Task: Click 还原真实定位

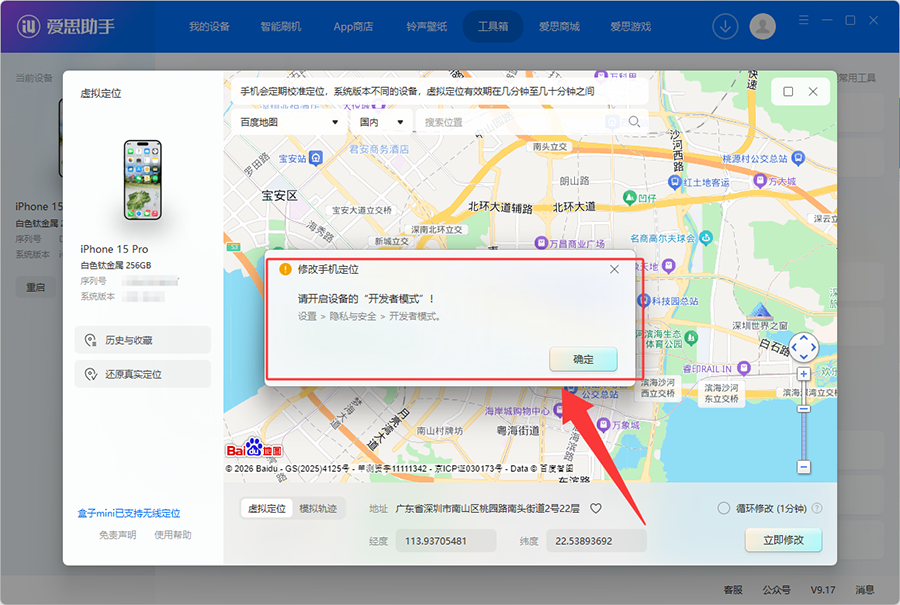Action: (142, 374)
